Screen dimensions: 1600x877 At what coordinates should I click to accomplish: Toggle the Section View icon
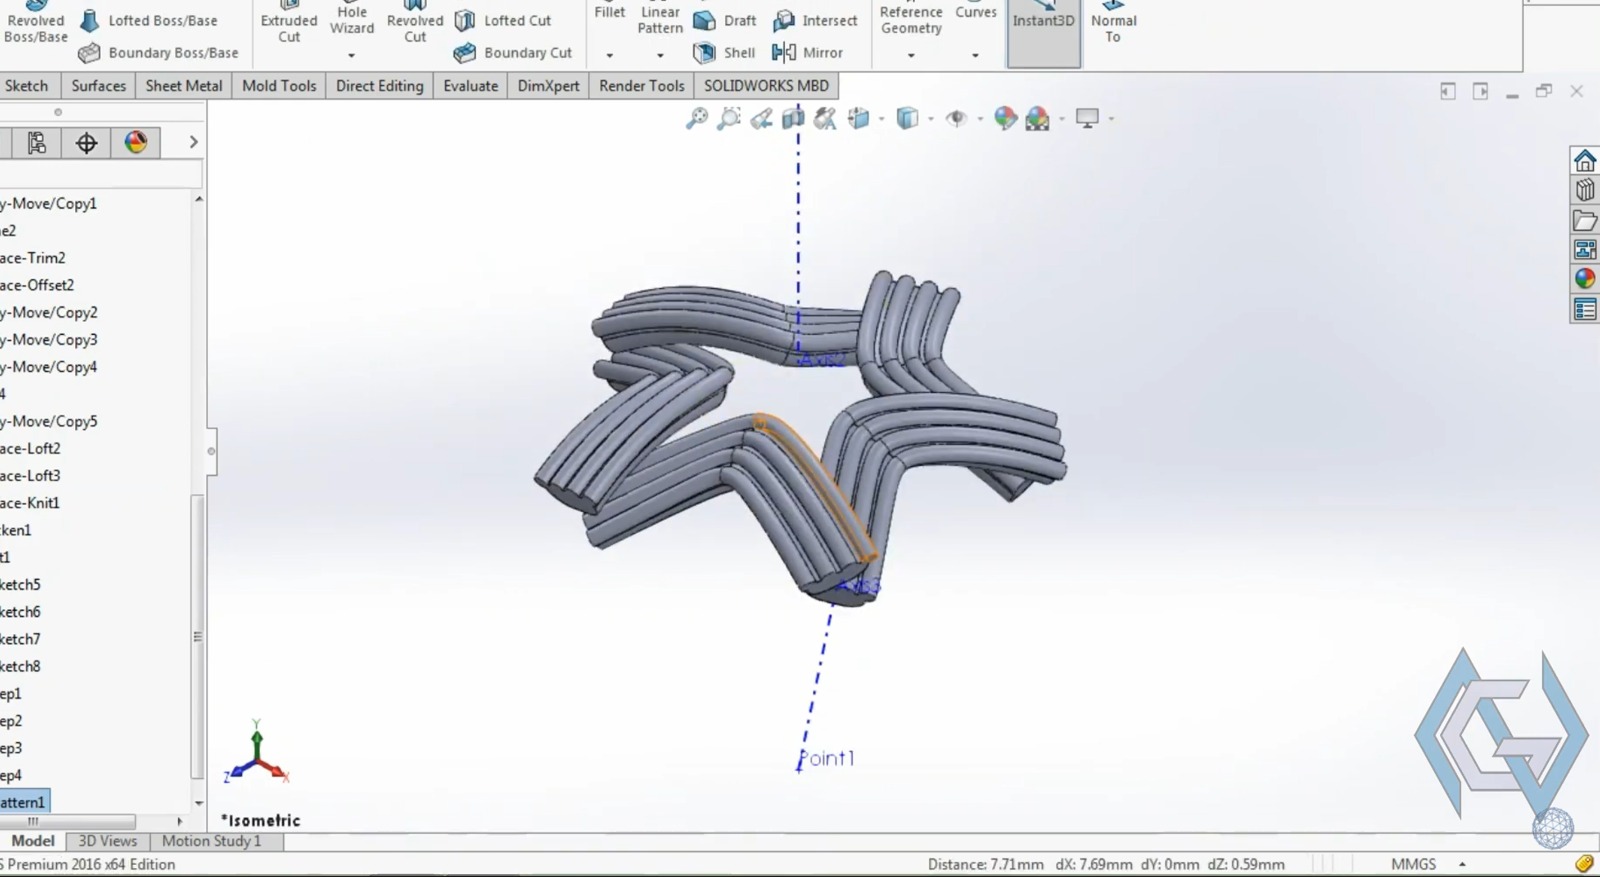click(793, 119)
